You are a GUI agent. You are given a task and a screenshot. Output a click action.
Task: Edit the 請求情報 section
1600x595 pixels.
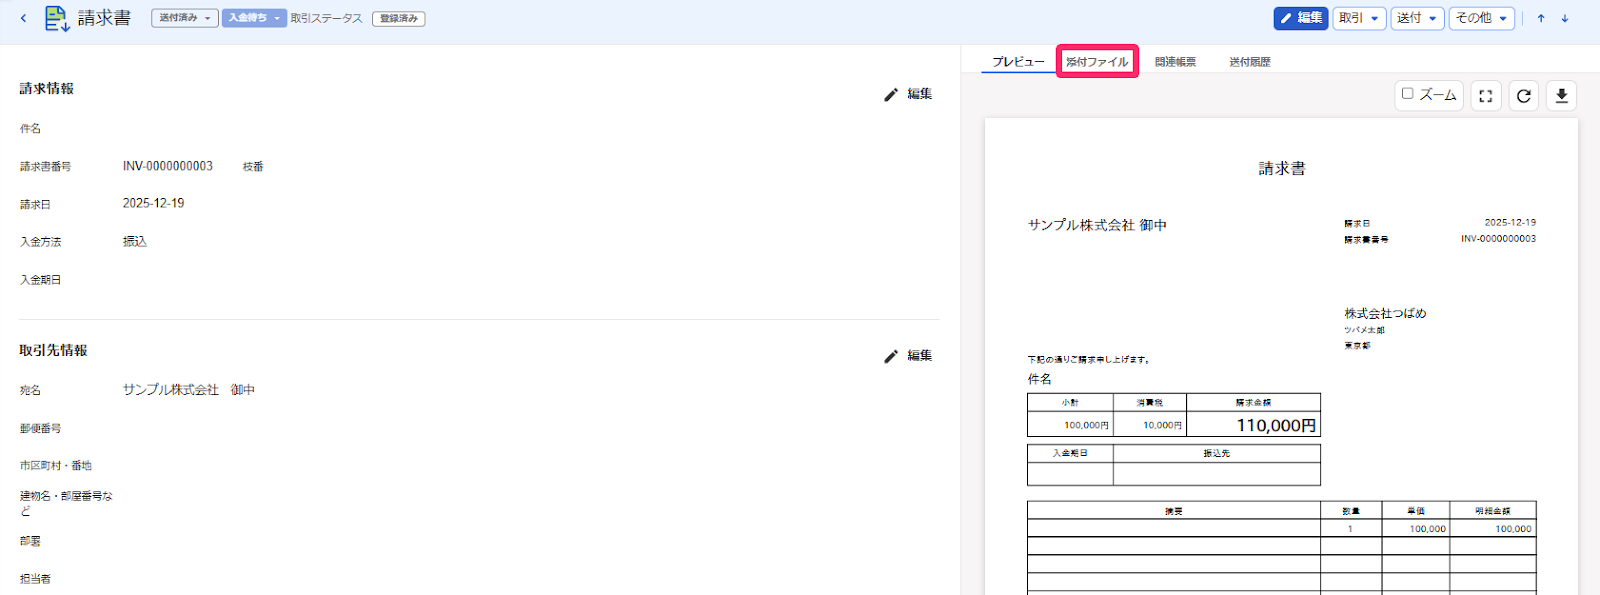click(x=908, y=94)
